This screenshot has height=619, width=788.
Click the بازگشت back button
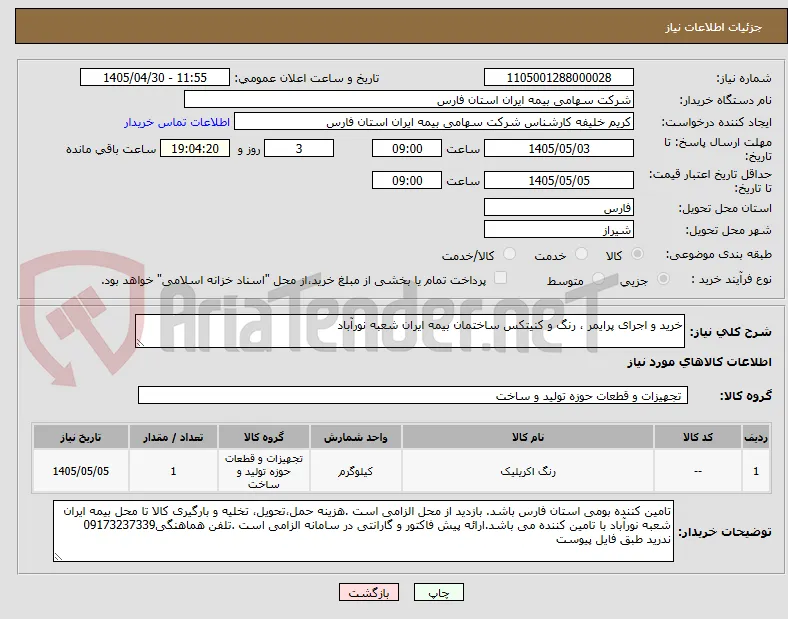(x=369, y=592)
